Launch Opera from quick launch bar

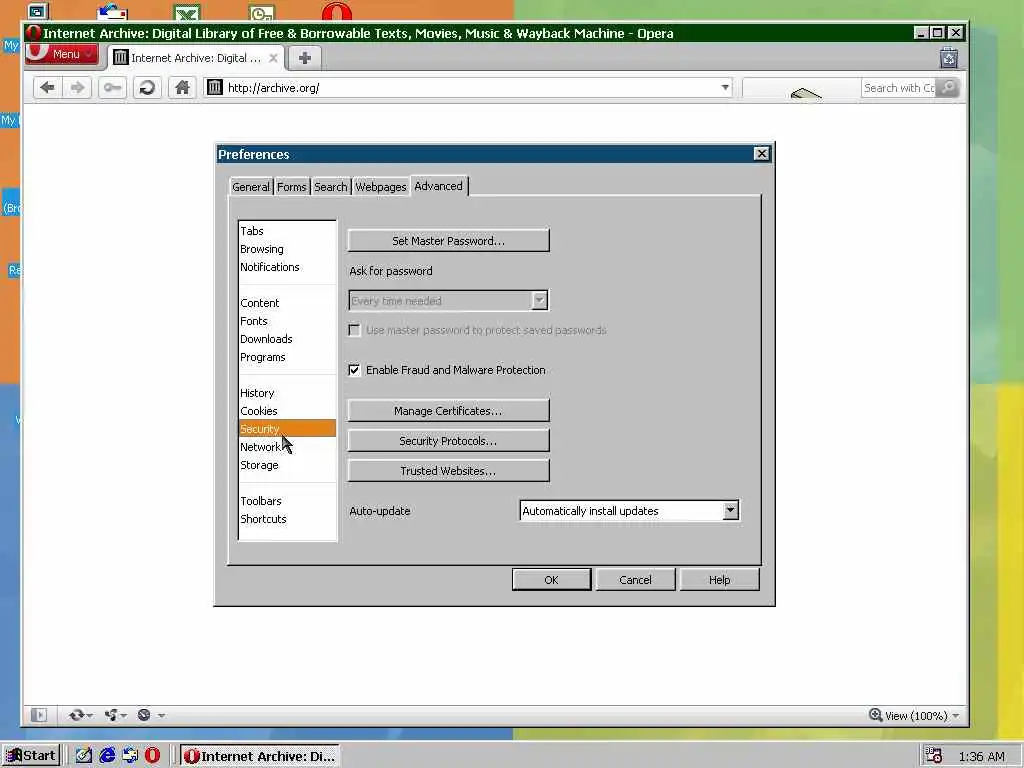click(152, 756)
